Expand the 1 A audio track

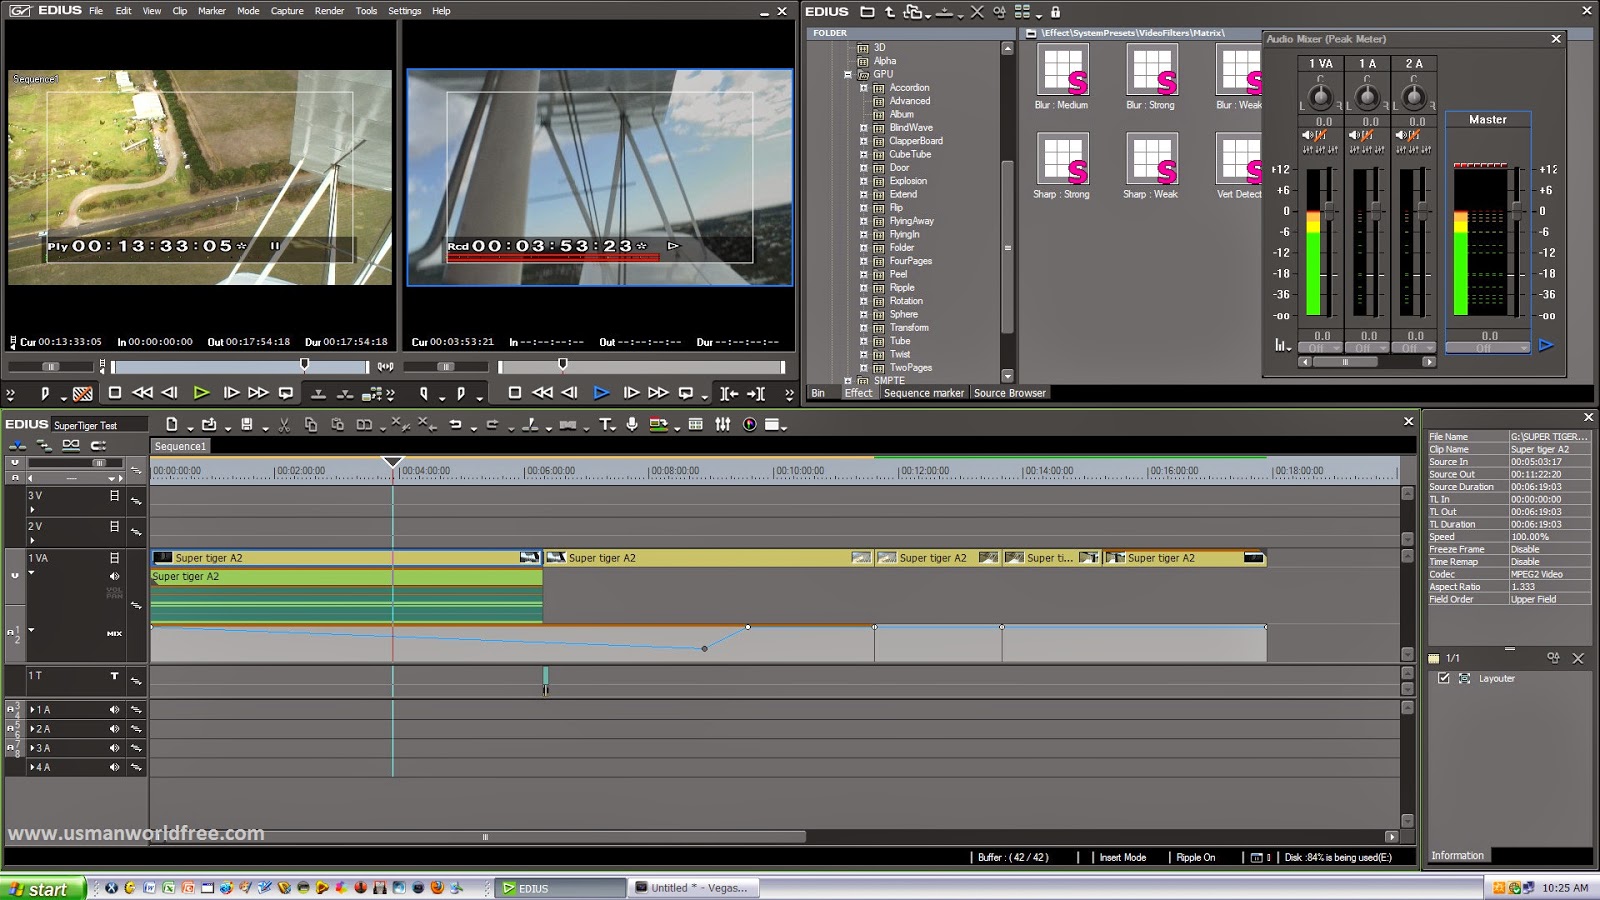pos(32,710)
